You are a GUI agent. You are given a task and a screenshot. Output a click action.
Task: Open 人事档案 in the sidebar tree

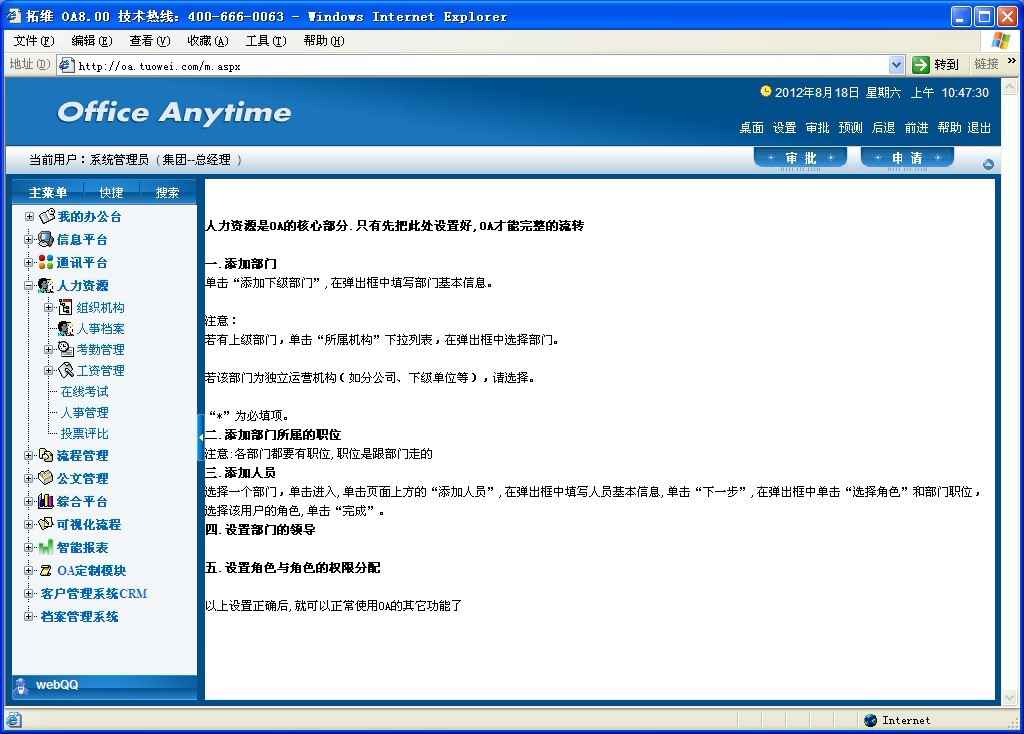100,329
